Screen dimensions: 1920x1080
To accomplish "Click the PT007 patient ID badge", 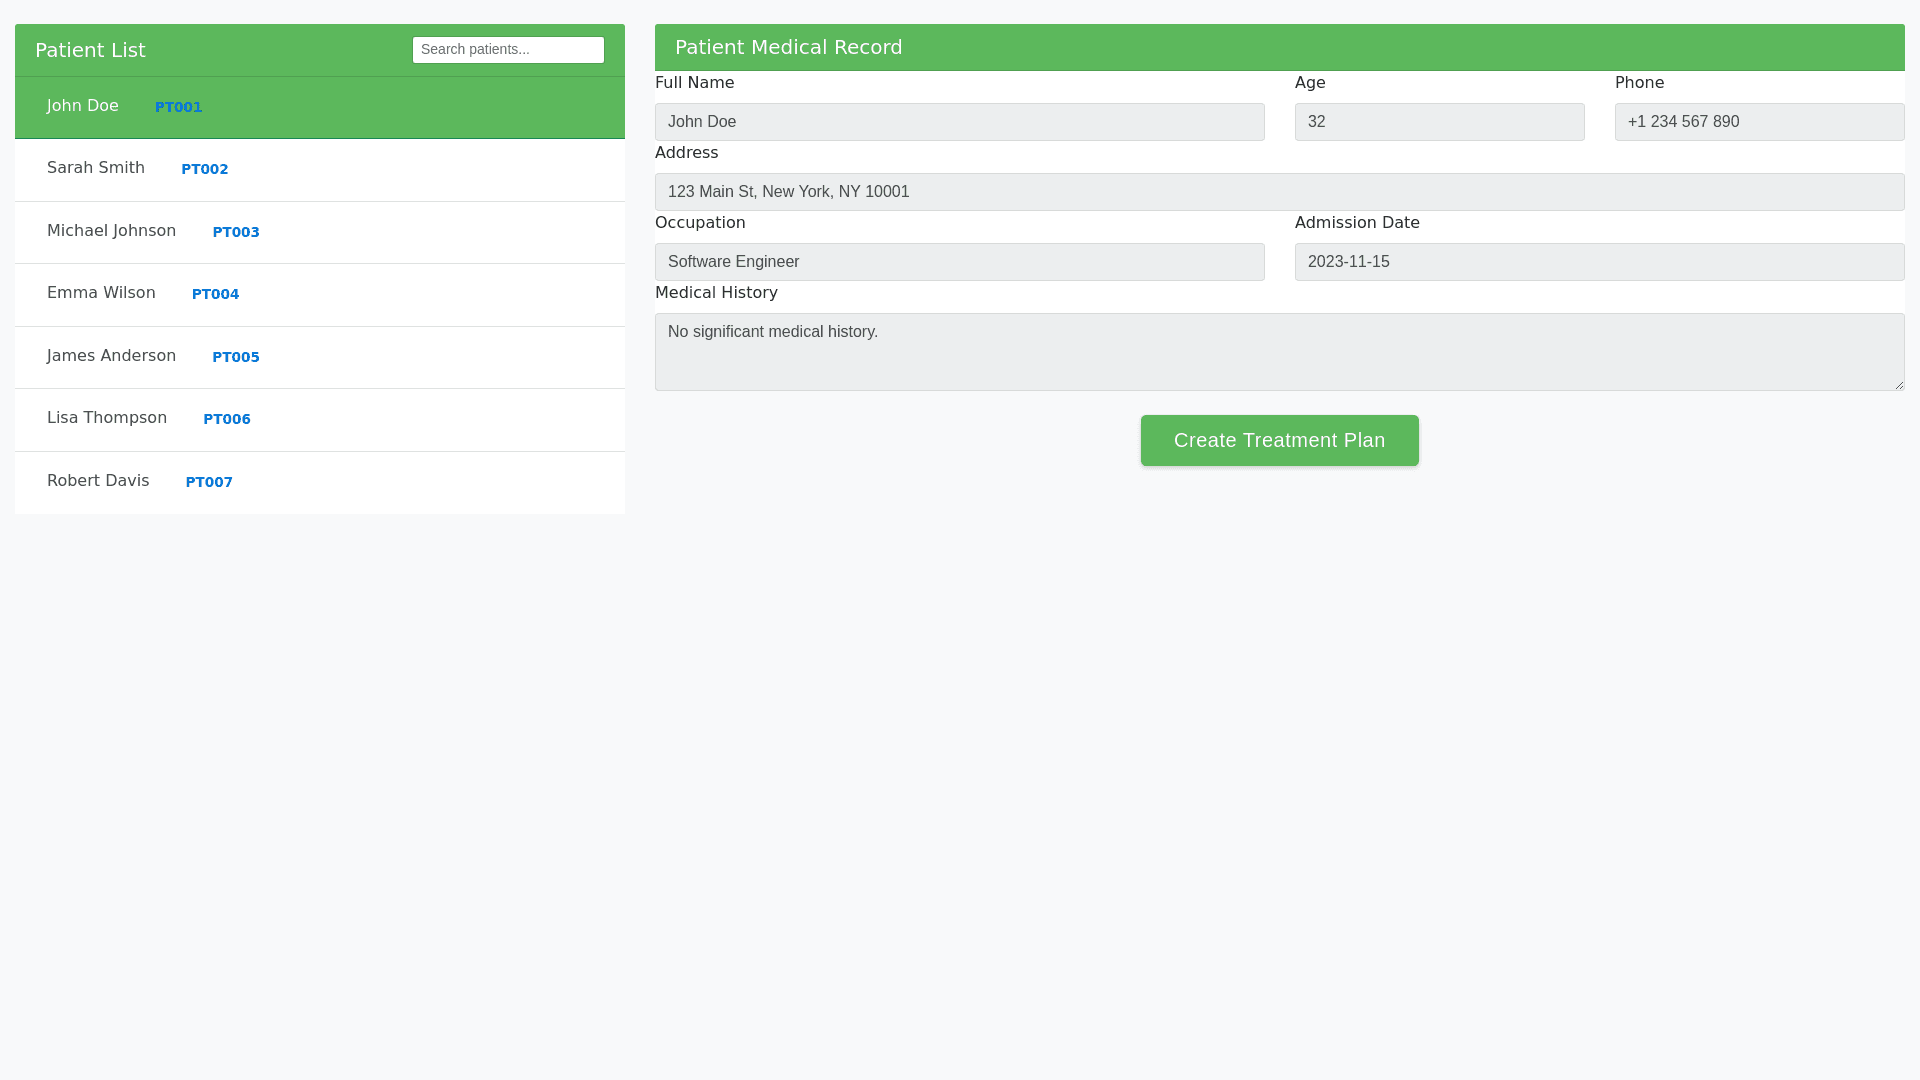I will coord(209,482).
